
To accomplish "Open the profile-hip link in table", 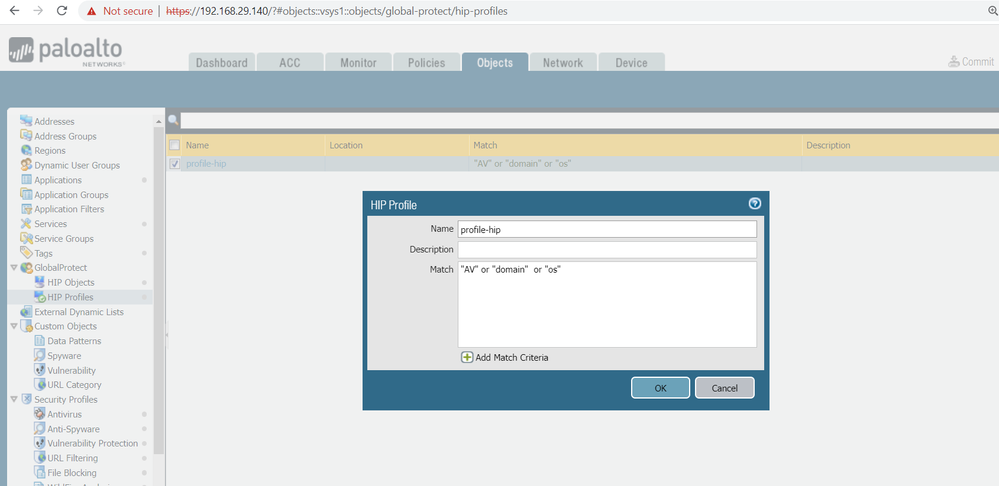I will click(206, 164).
